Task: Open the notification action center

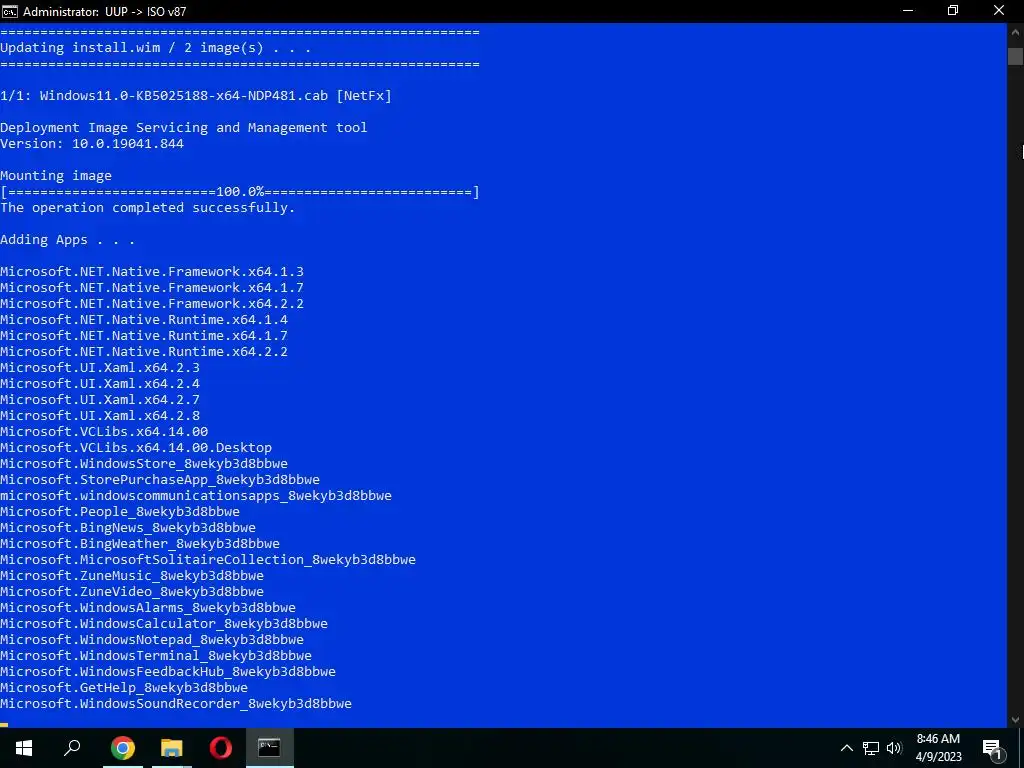Action: (x=992, y=748)
